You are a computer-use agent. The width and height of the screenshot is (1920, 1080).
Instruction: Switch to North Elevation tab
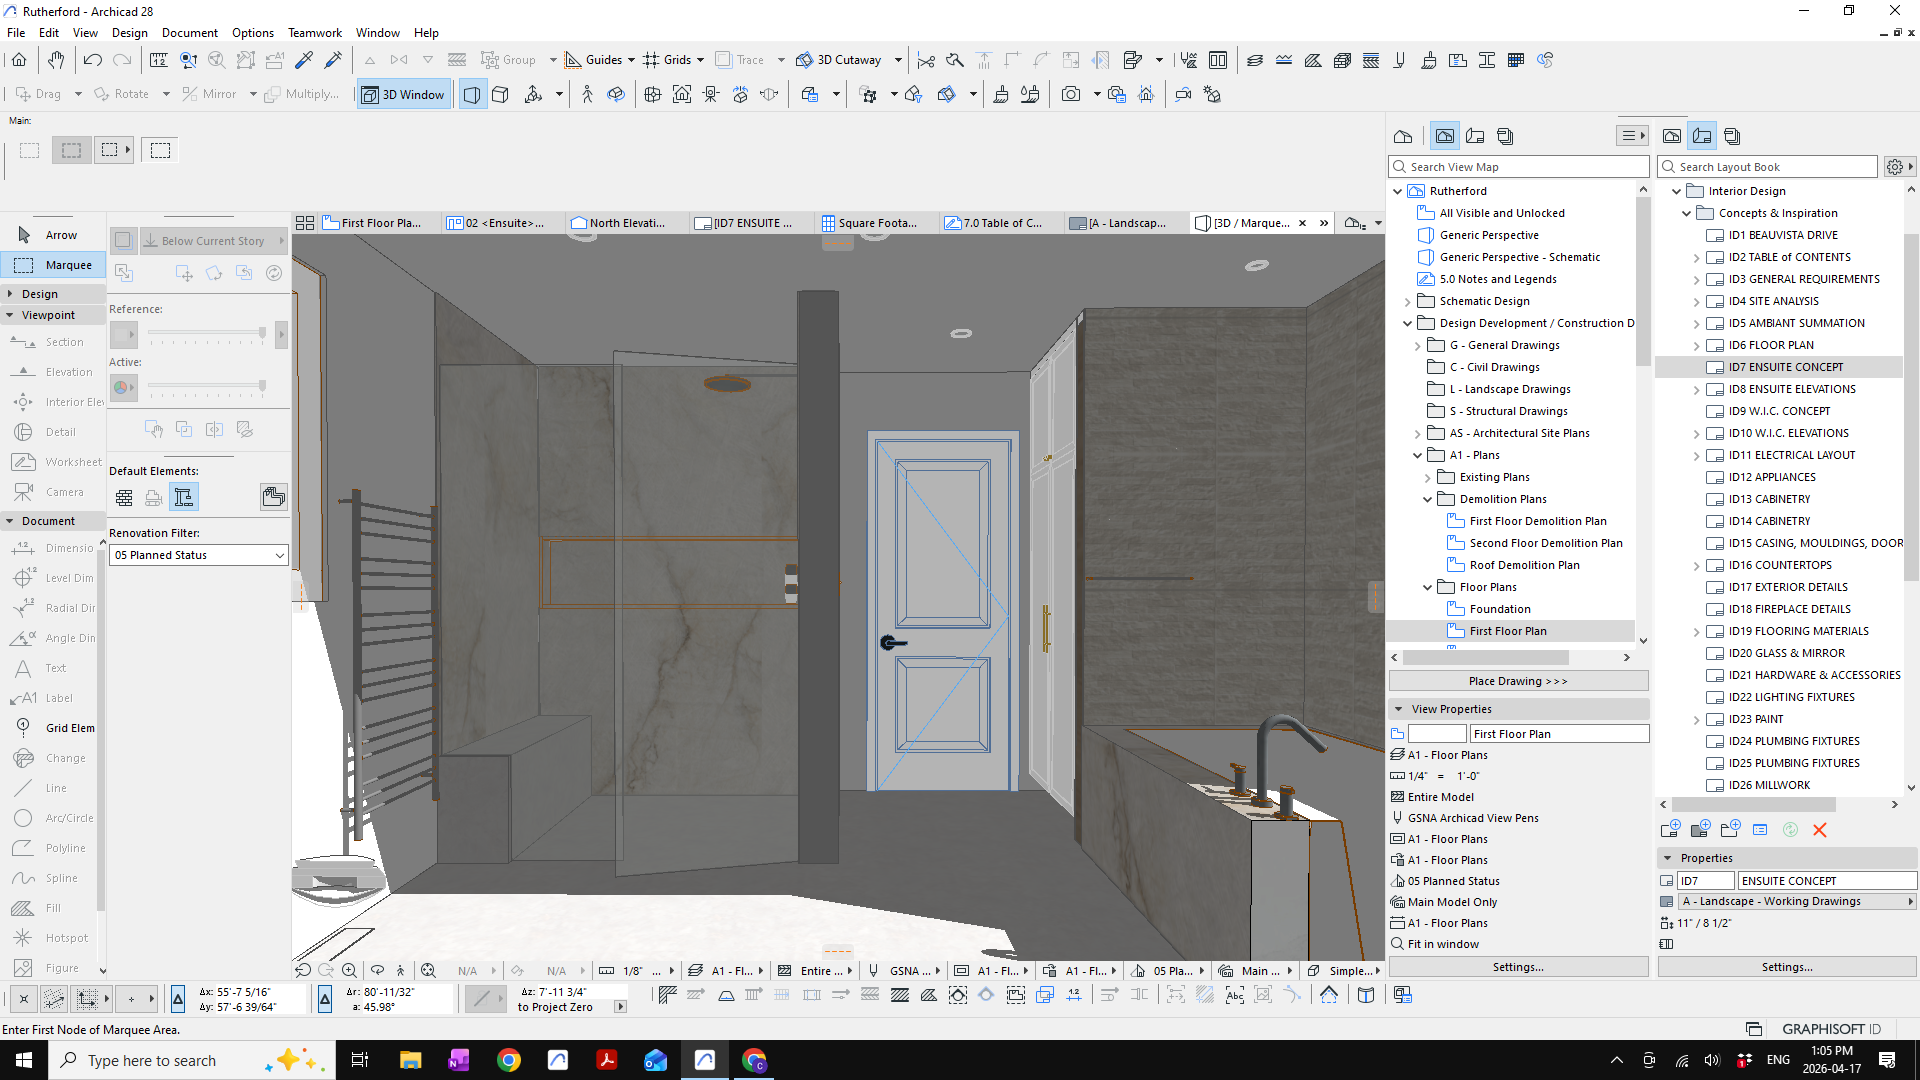[x=618, y=223]
